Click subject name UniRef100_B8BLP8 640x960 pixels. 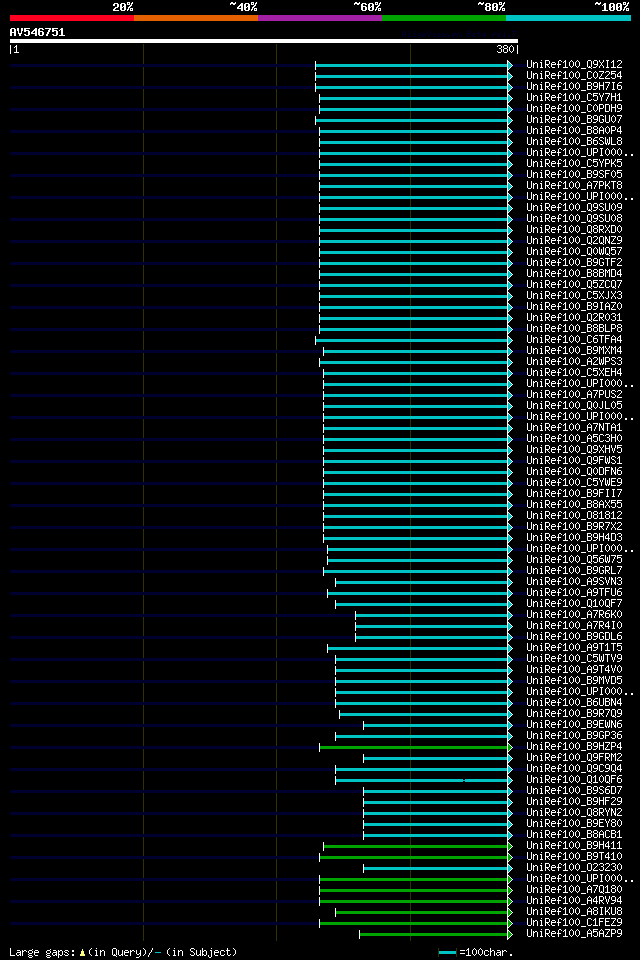click(574, 329)
